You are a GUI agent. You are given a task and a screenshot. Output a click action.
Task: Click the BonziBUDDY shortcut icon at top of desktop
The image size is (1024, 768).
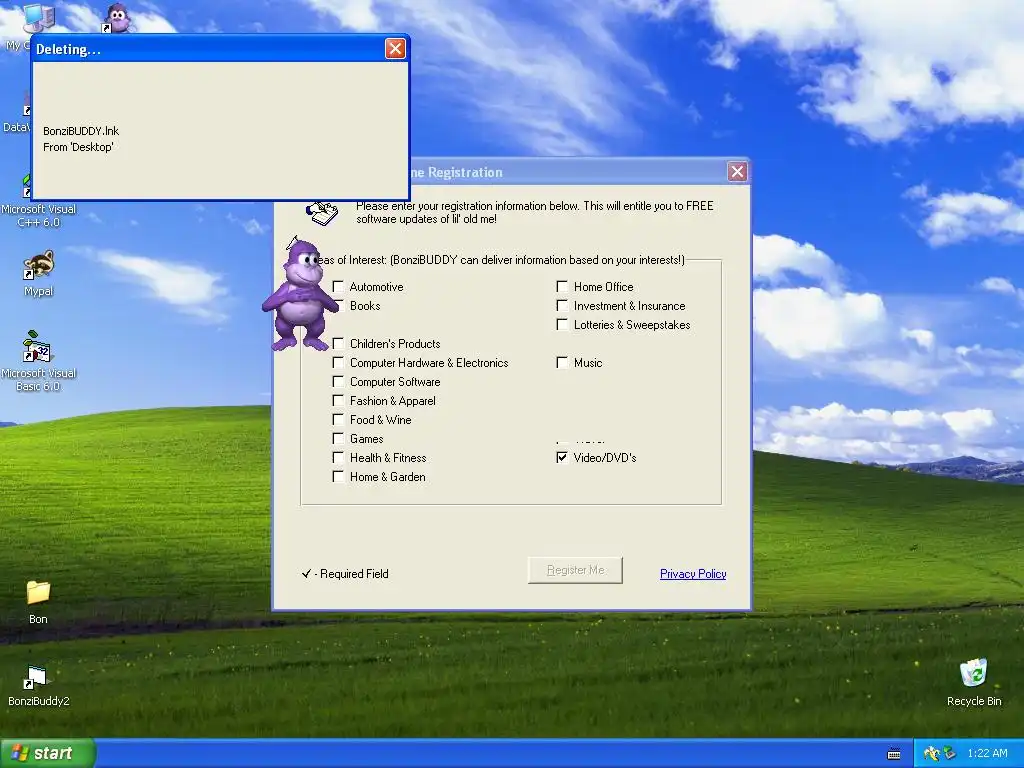coord(117,18)
